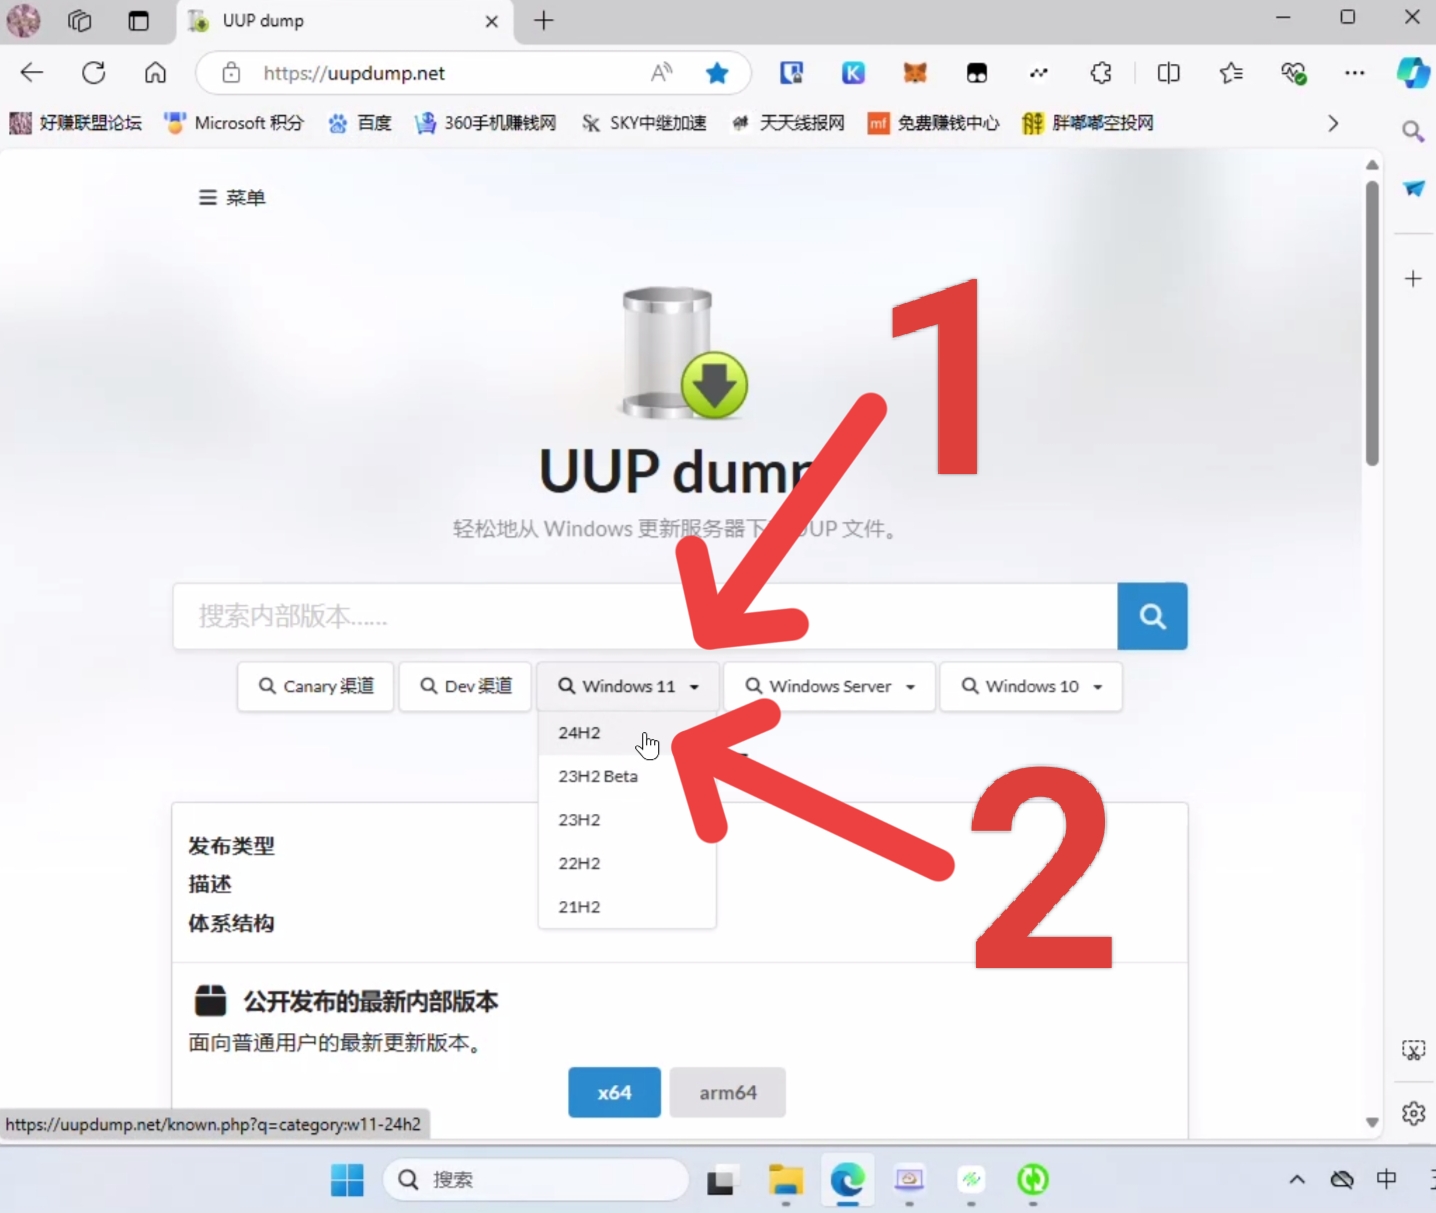The height and width of the screenshot is (1213, 1436).
Task: Open the sidebar blue paper plane icon
Action: (x=1413, y=188)
